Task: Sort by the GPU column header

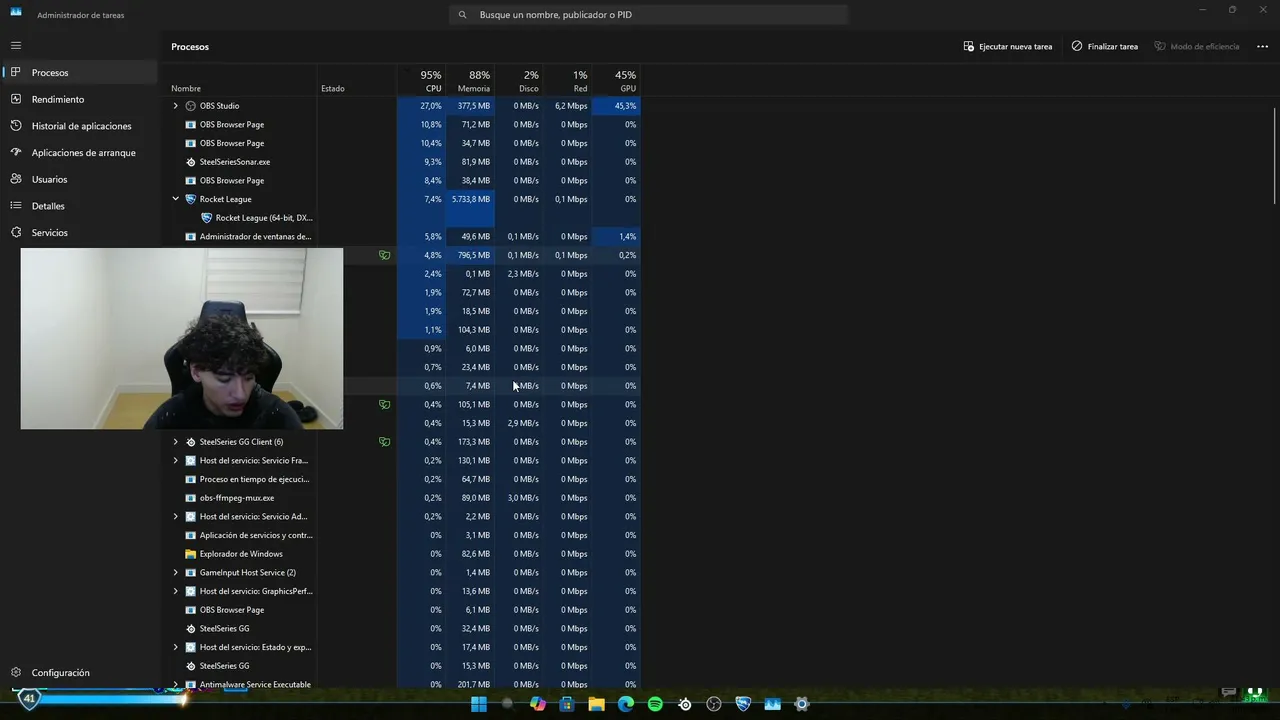Action: pyautogui.click(x=616, y=82)
